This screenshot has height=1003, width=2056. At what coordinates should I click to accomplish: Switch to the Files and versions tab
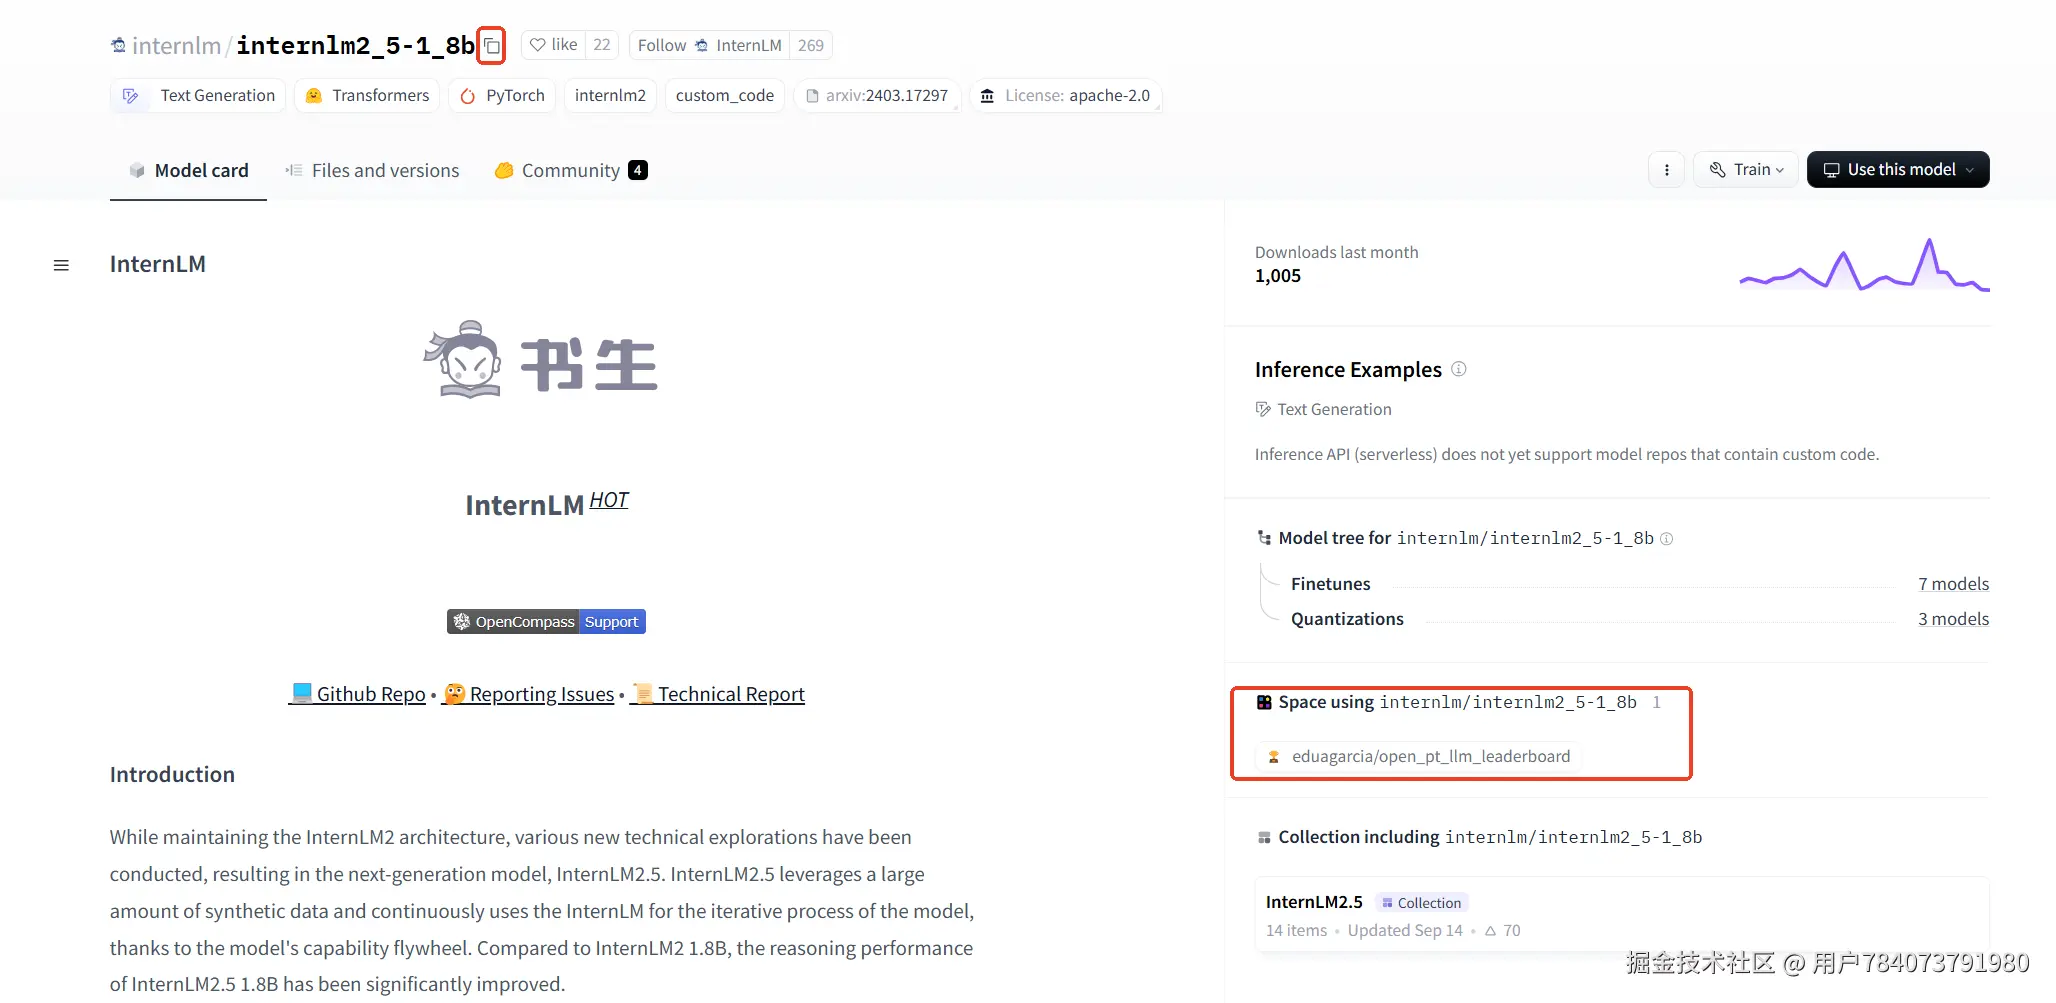(x=372, y=171)
